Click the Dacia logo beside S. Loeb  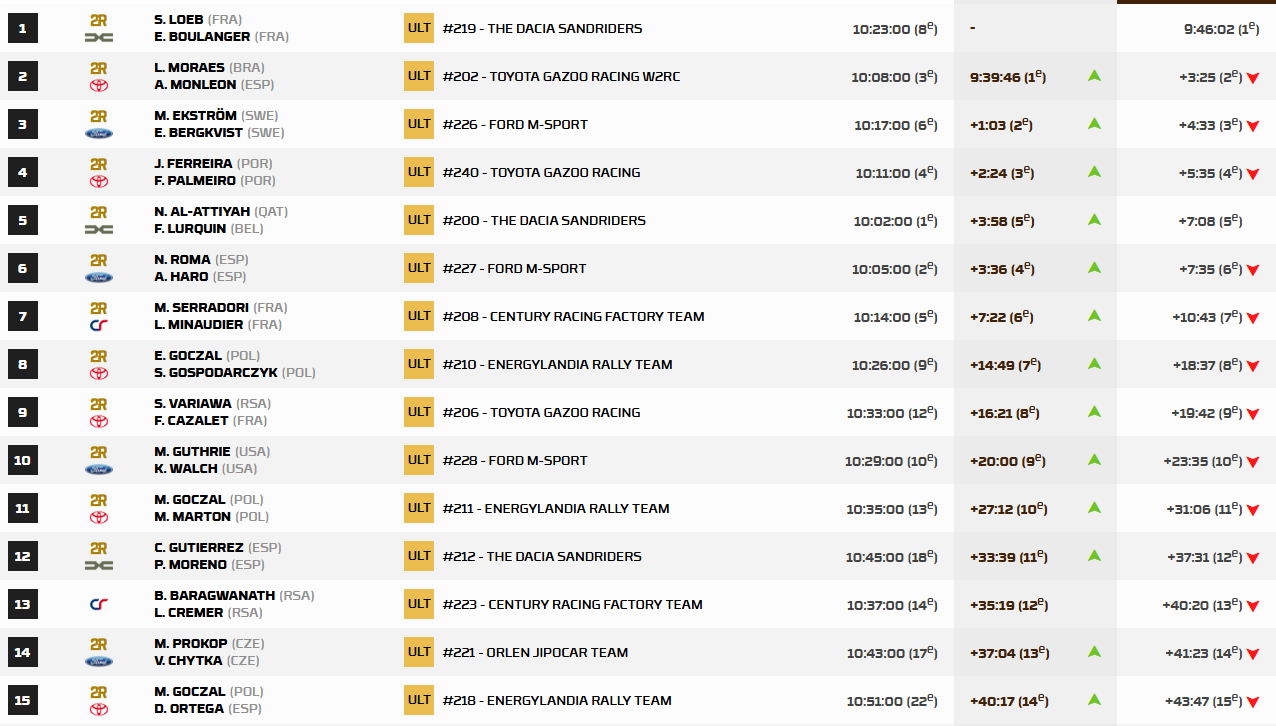[99, 37]
